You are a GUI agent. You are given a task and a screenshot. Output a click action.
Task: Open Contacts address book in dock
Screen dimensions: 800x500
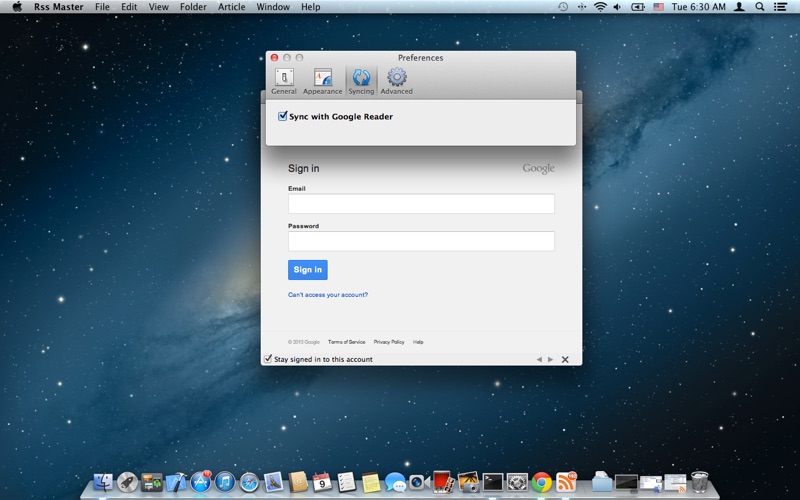click(x=298, y=482)
